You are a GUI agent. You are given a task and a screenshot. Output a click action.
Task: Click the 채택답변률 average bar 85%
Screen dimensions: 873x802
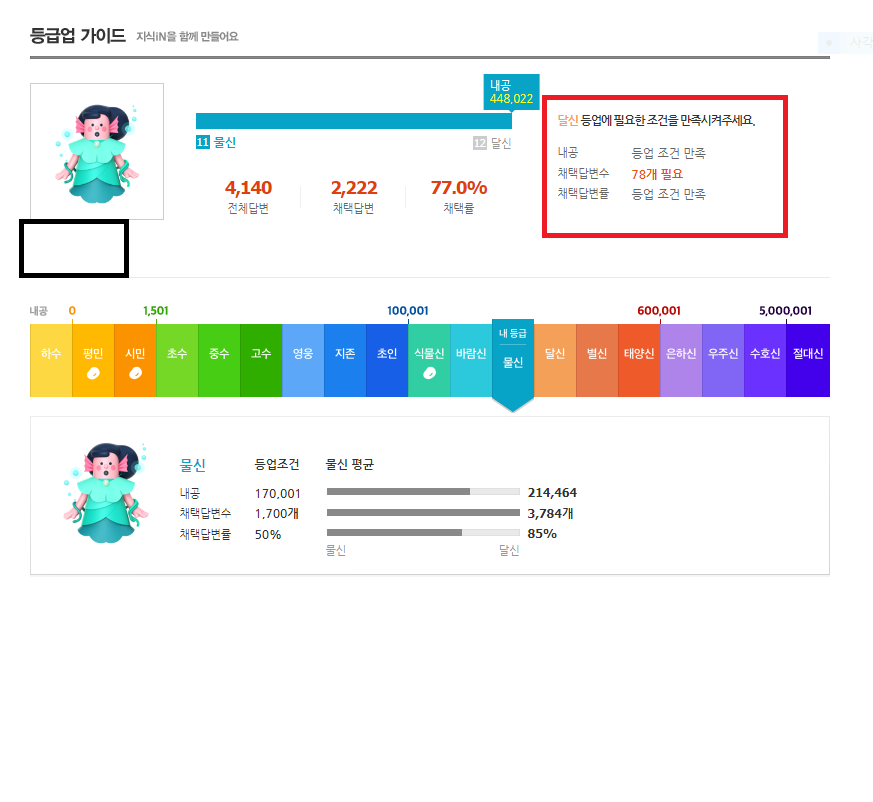click(423, 532)
